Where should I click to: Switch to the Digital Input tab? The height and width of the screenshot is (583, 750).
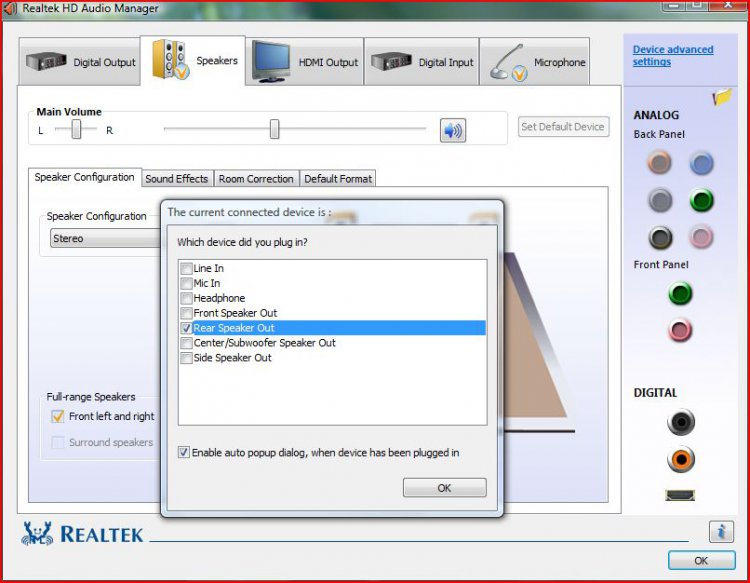421,62
